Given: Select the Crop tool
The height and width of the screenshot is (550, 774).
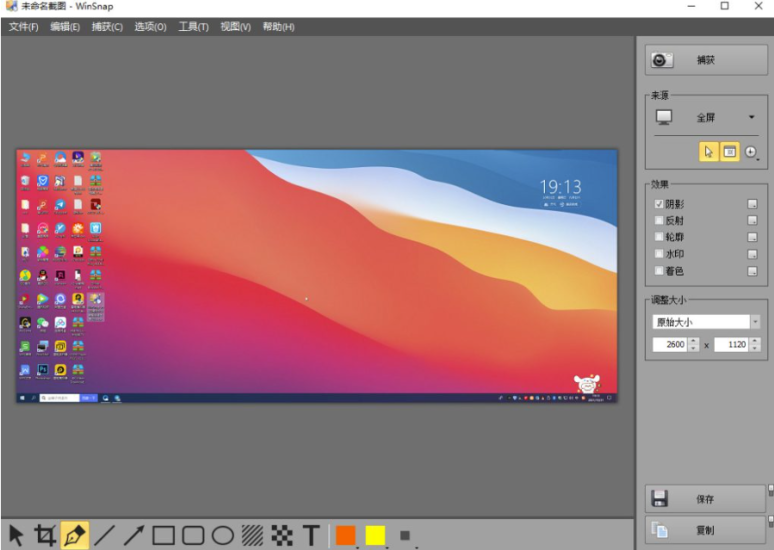Looking at the screenshot, I should tap(45, 535).
